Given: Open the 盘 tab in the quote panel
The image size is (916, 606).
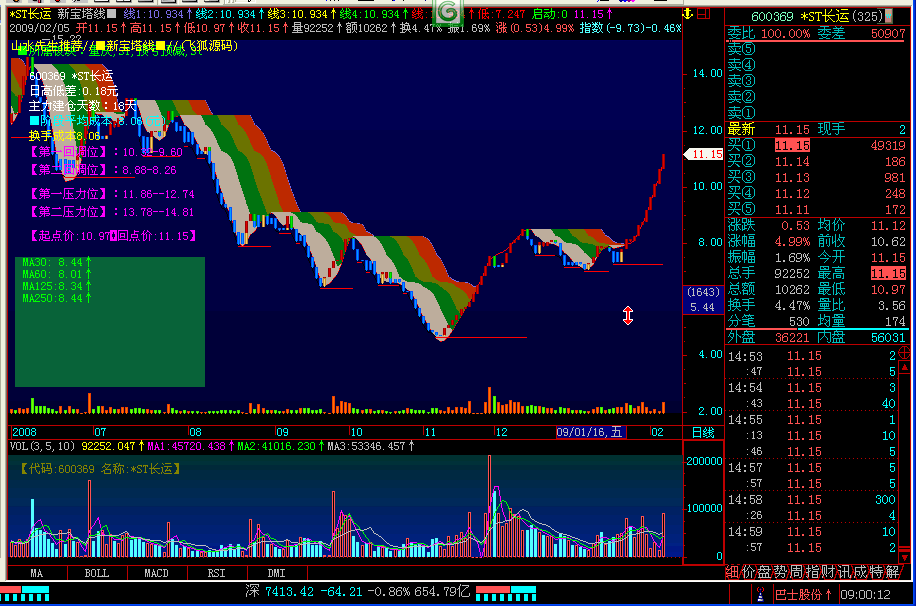Looking at the screenshot, I should (x=764, y=572).
